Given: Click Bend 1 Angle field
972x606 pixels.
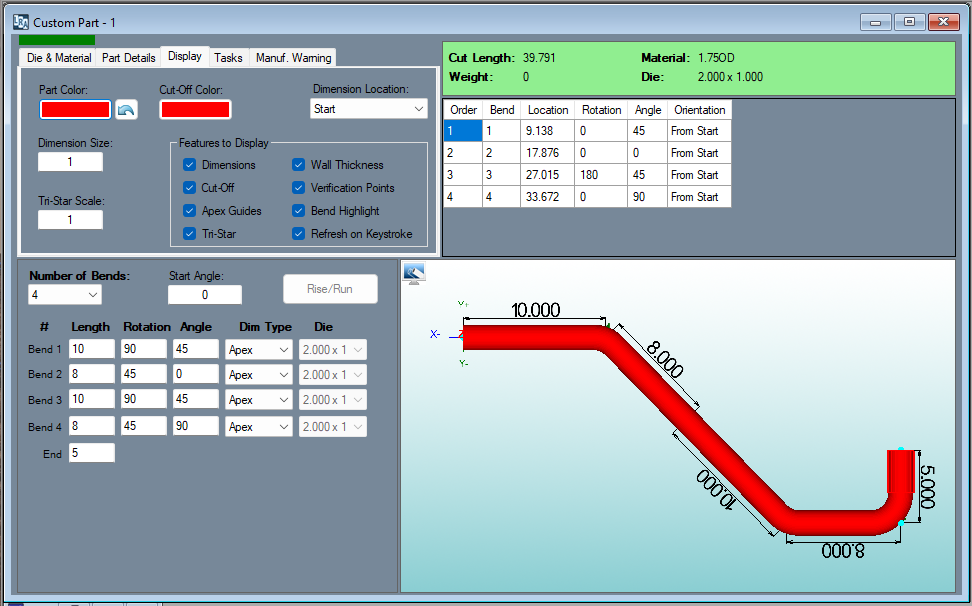Looking at the screenshot, I should point(196,349).
